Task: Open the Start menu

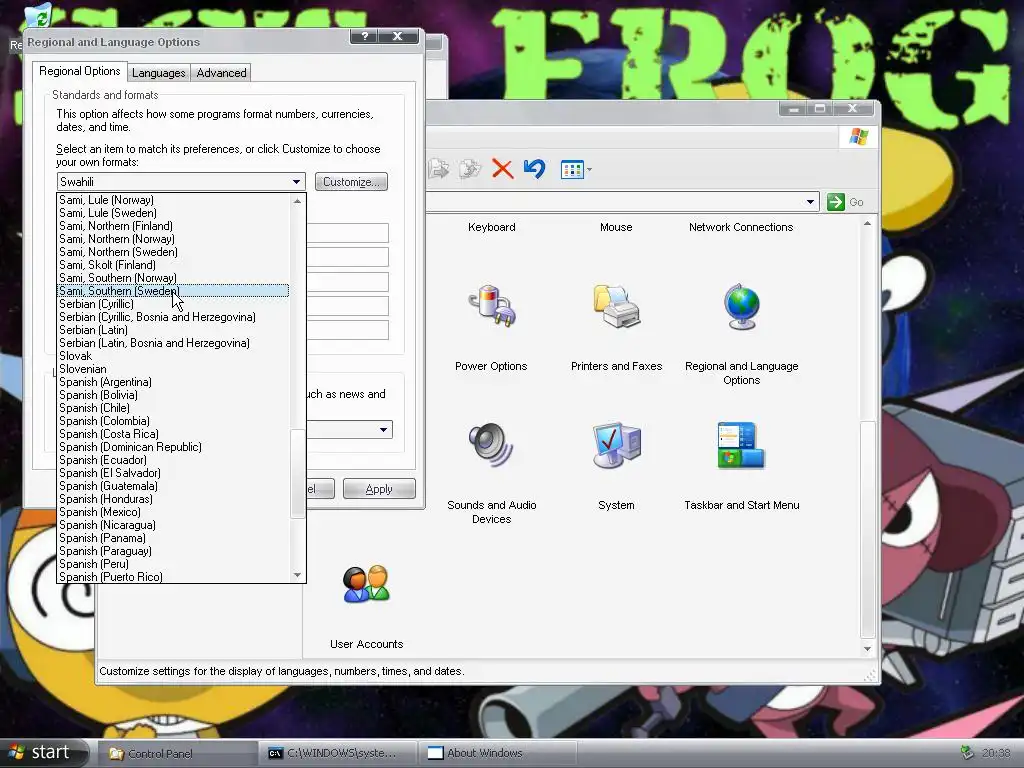Action: (x=44, y=752)
